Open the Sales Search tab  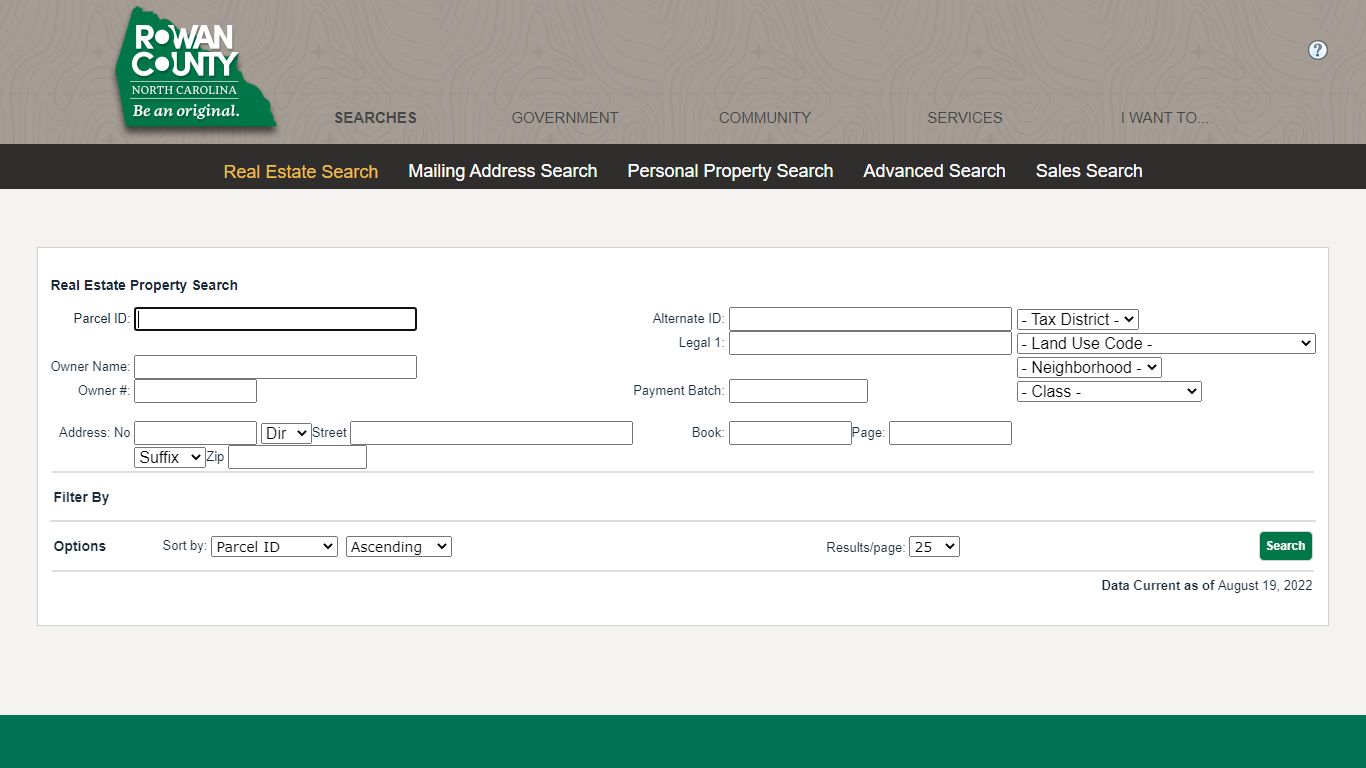pos(1089,171)
